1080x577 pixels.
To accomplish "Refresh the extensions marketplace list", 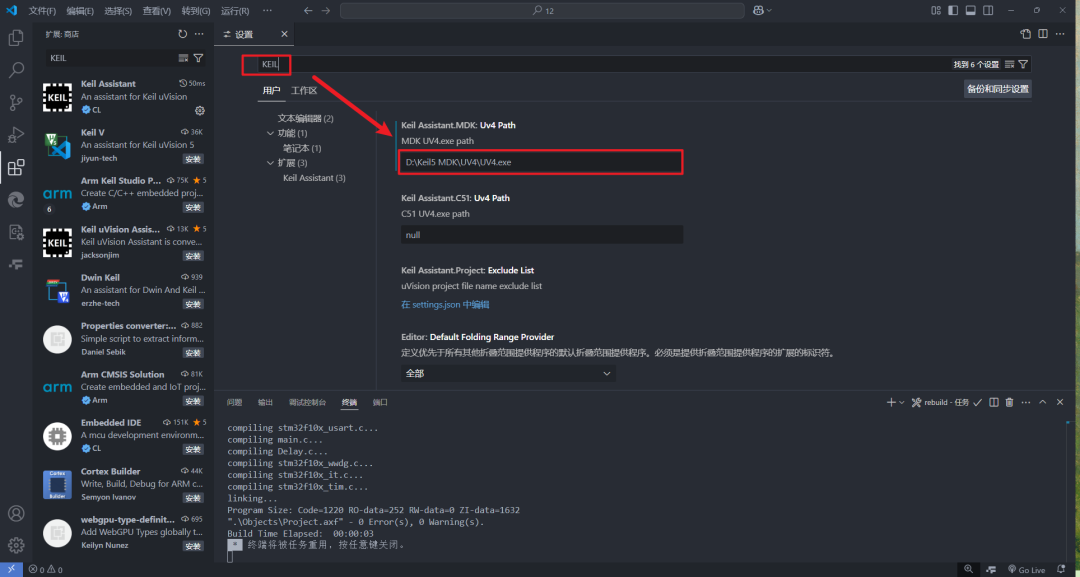I will [x=183, y=34].
